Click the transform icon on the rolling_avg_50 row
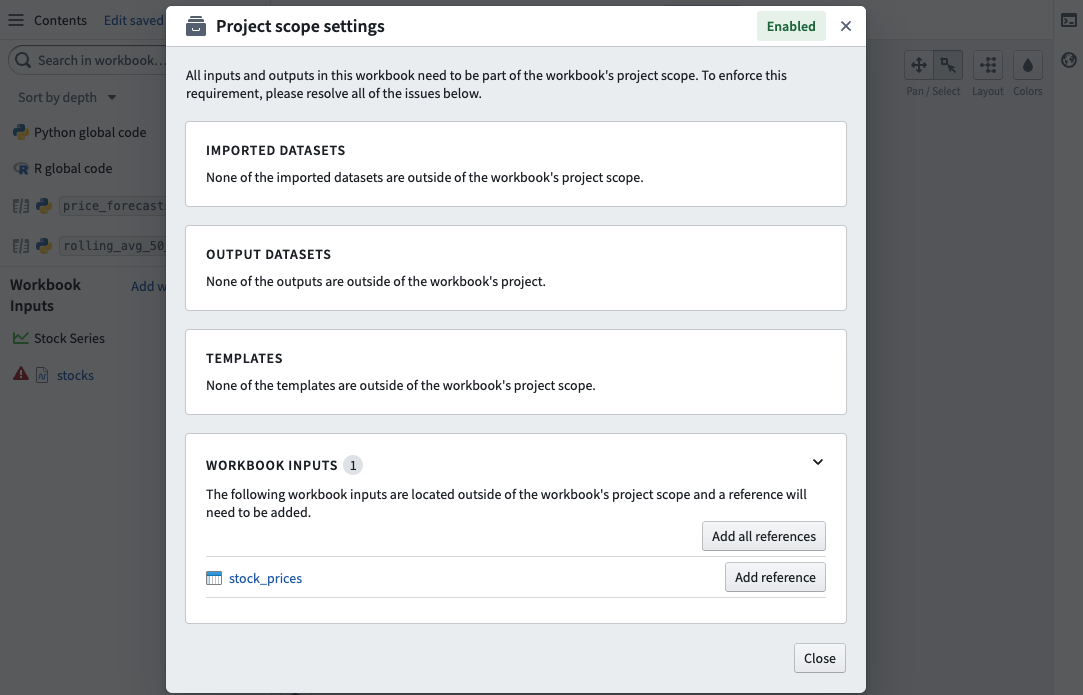 (21, 245)
